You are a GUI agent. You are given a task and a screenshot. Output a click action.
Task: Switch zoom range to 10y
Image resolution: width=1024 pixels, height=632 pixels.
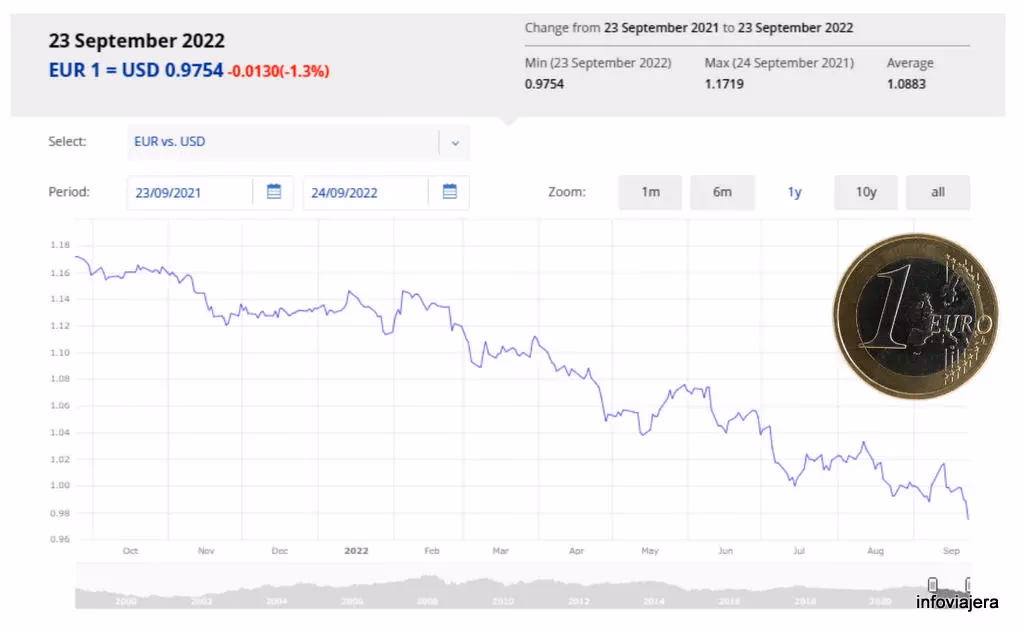point(866,192)
